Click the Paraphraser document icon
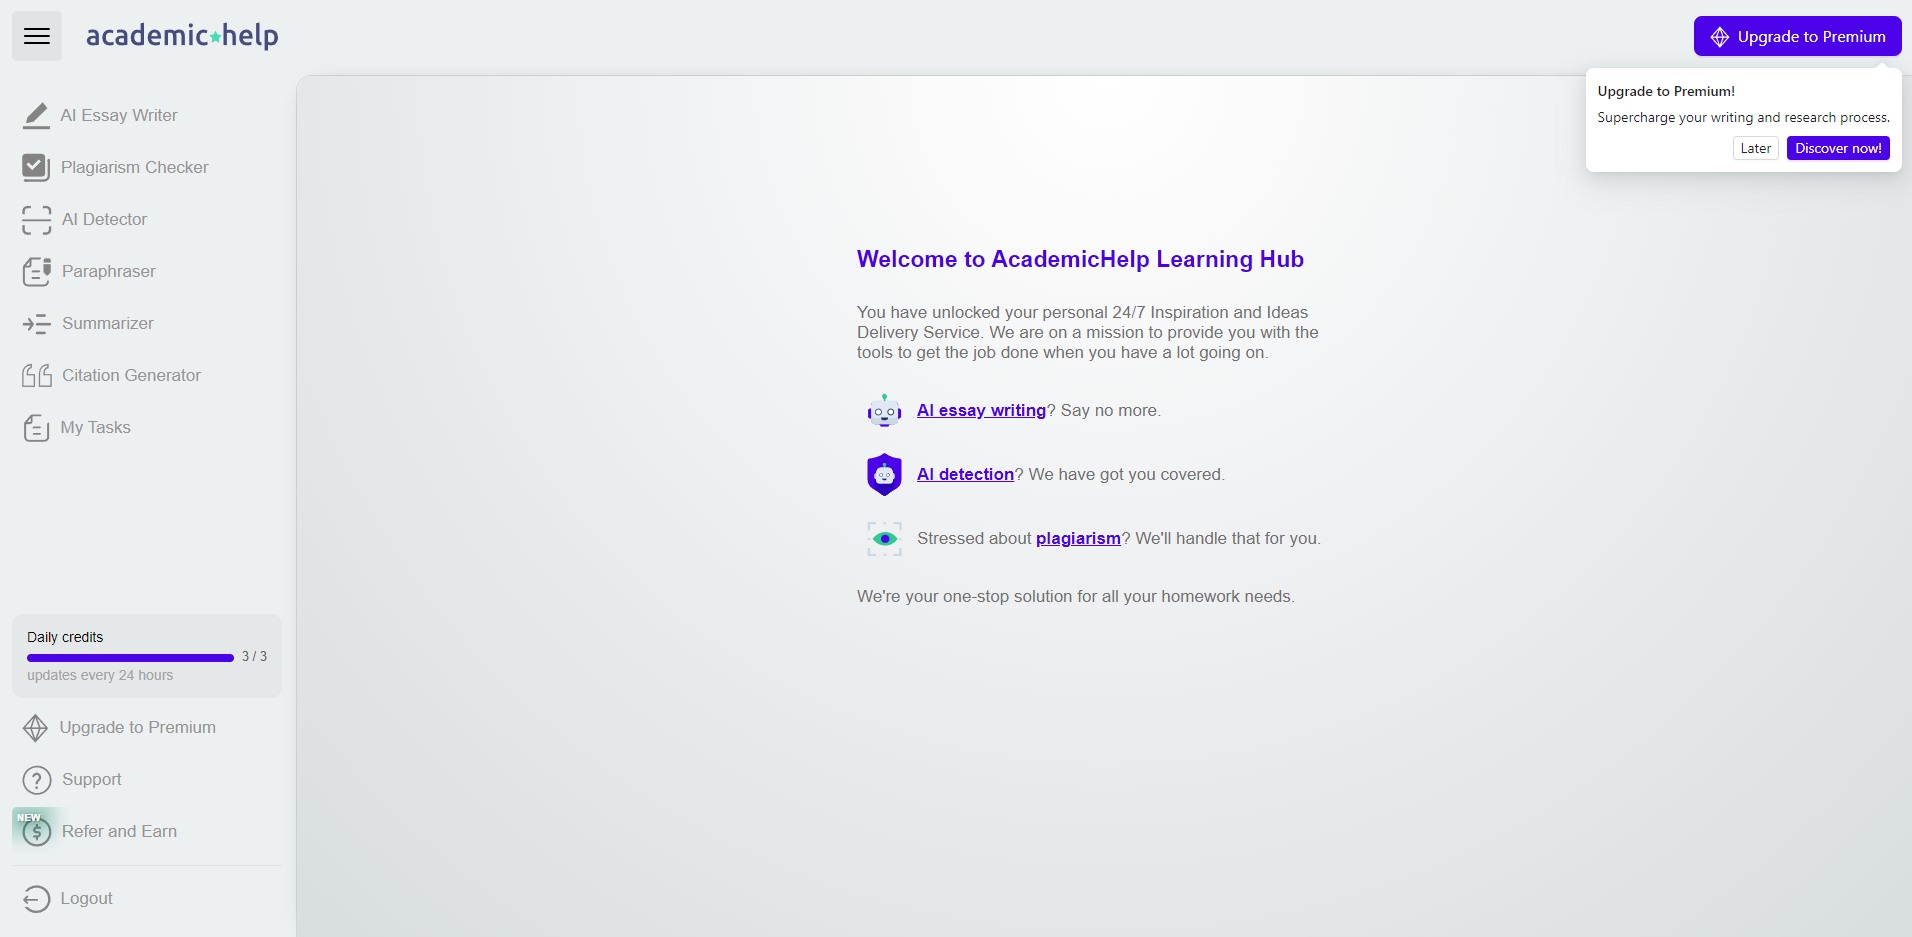1912x937 pixels. 36,271
